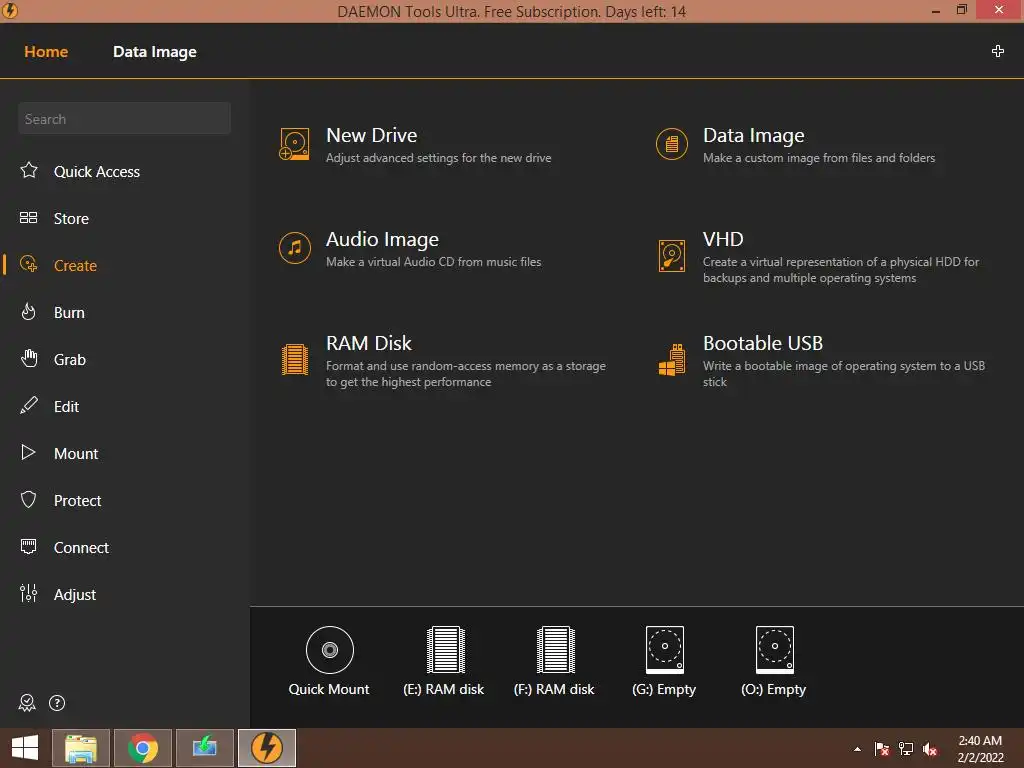Screen dimensions: 1024x768
Task: Click the Edit pencil icon
Action: click(x=29, y=406)
